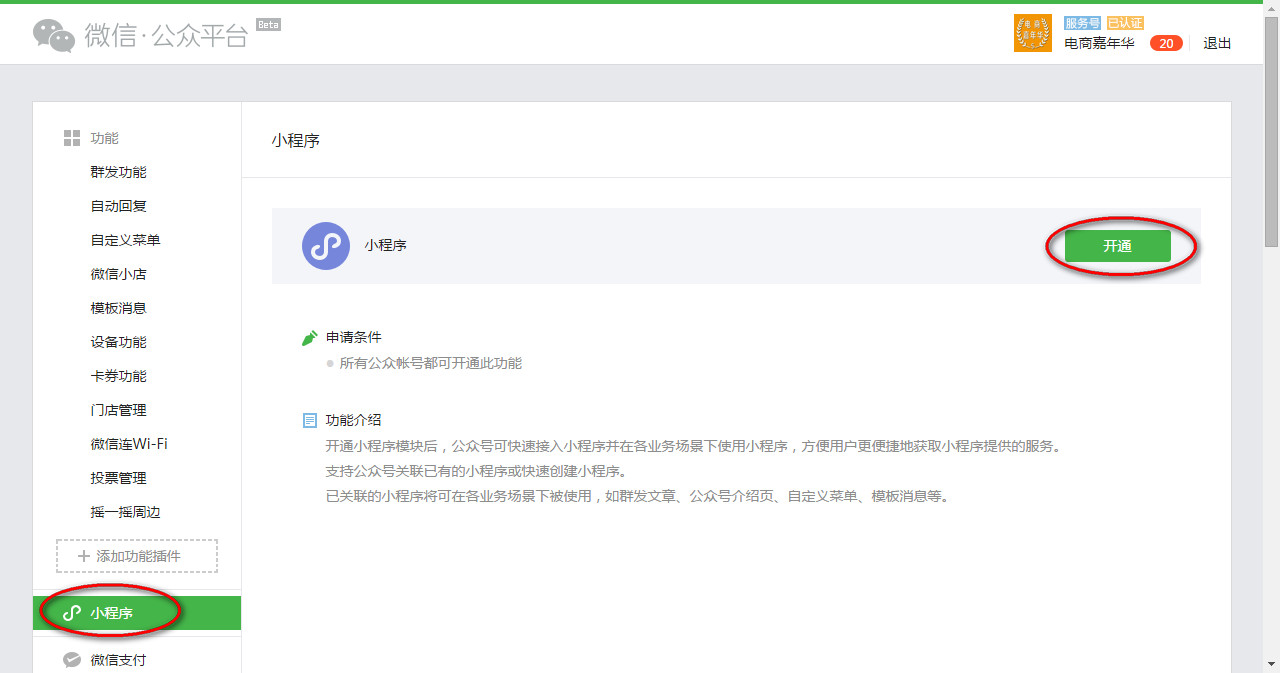
Task: Select 投票管理 in the sidebar
Action: 118,478
